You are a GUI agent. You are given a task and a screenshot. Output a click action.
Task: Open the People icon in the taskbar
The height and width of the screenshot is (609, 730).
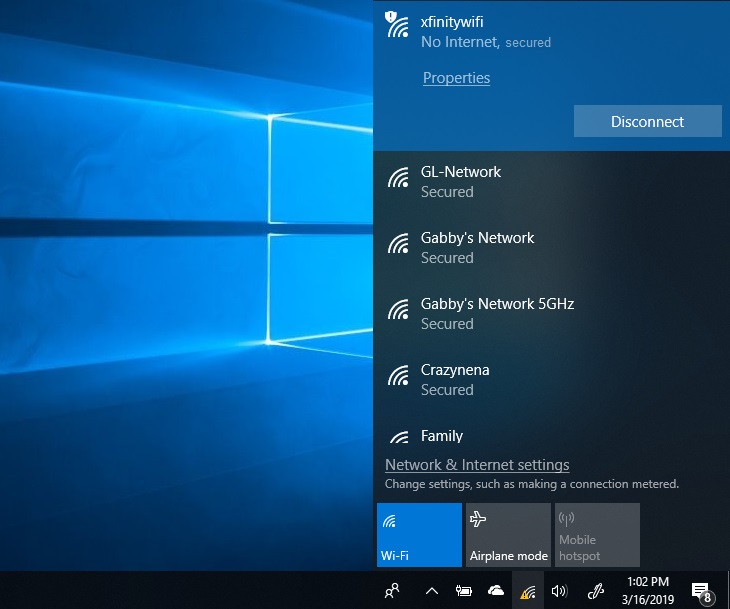tap(393, 591)
